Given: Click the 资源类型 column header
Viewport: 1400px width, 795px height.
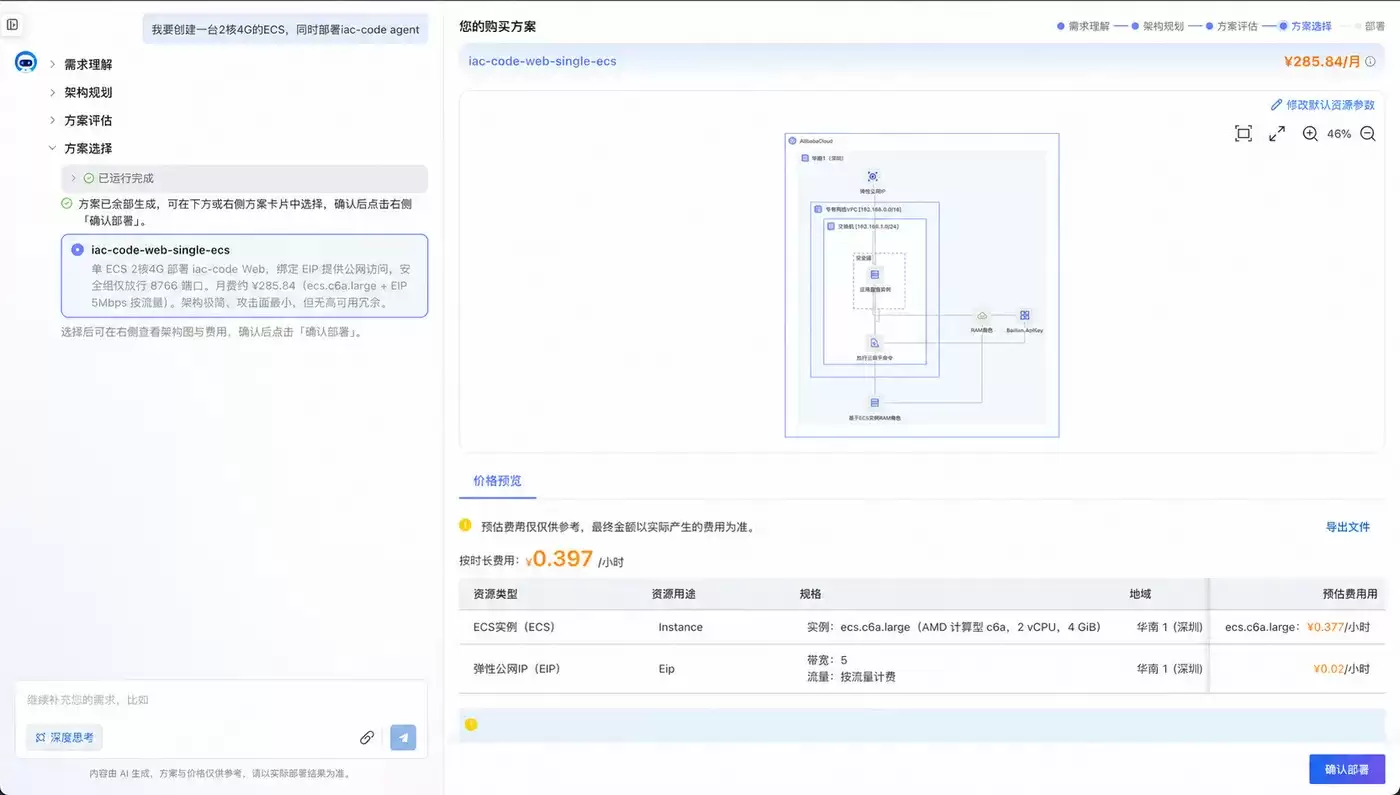Looking at the screenshot, I should click(495, 594).
